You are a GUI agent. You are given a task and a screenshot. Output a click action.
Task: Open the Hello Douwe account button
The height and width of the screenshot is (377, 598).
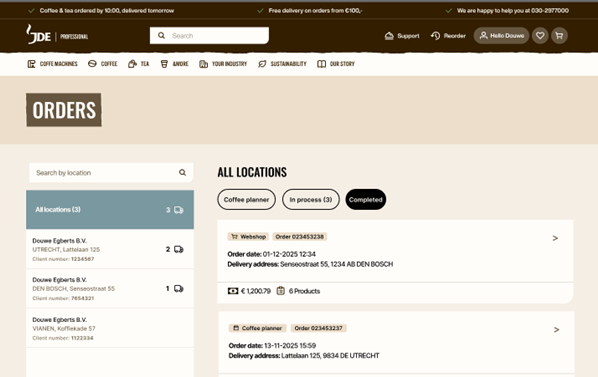[x=501, y=35]
